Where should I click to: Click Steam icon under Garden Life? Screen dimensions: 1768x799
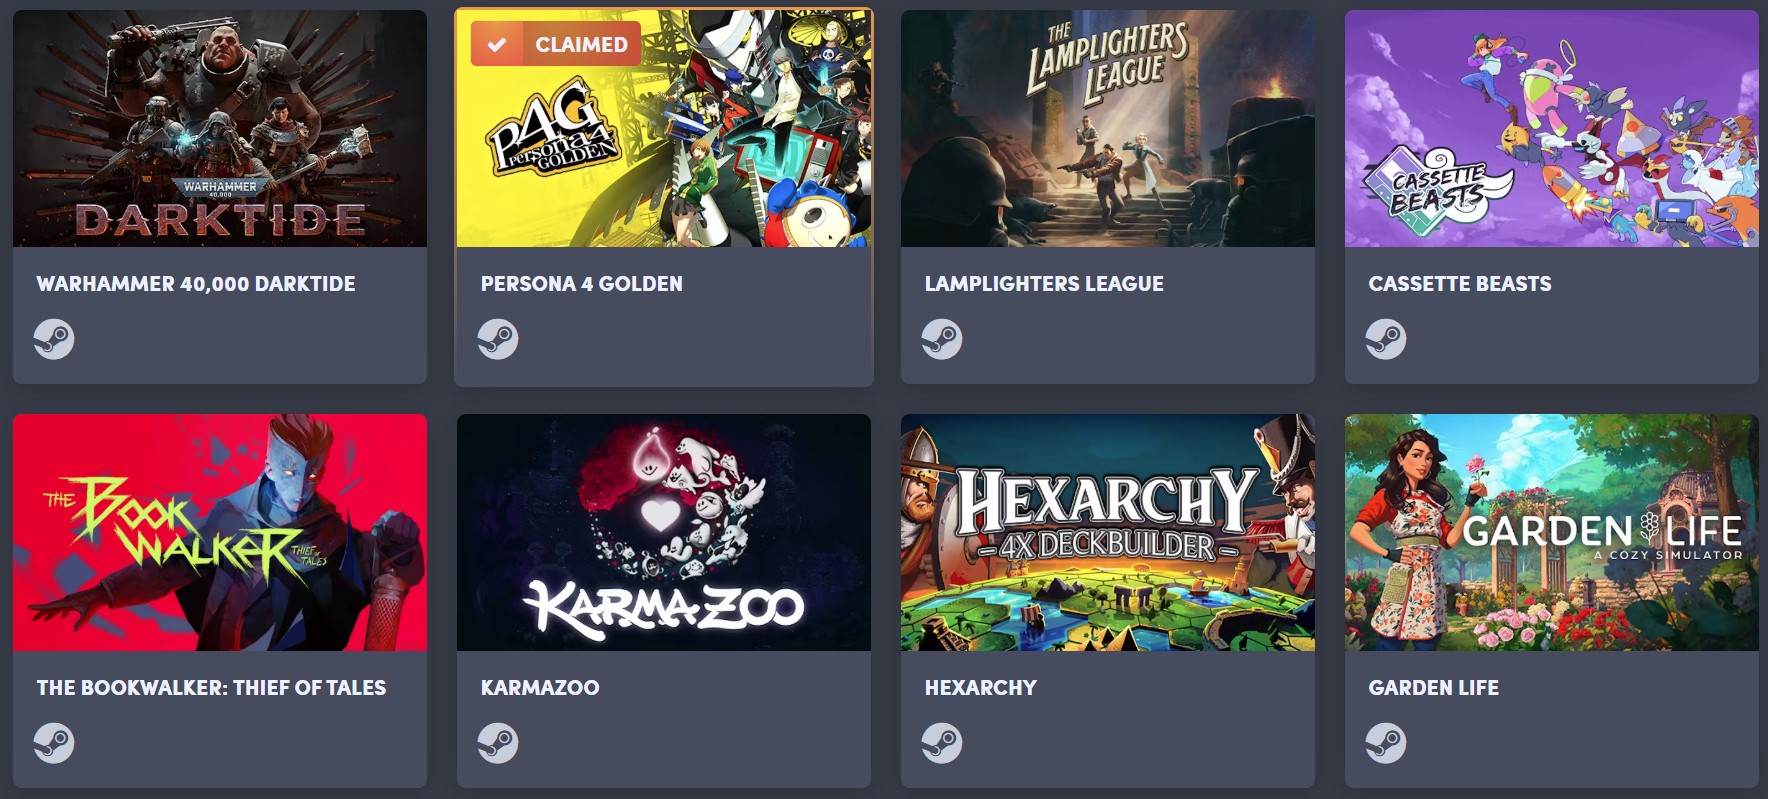tap(1386, 743)
